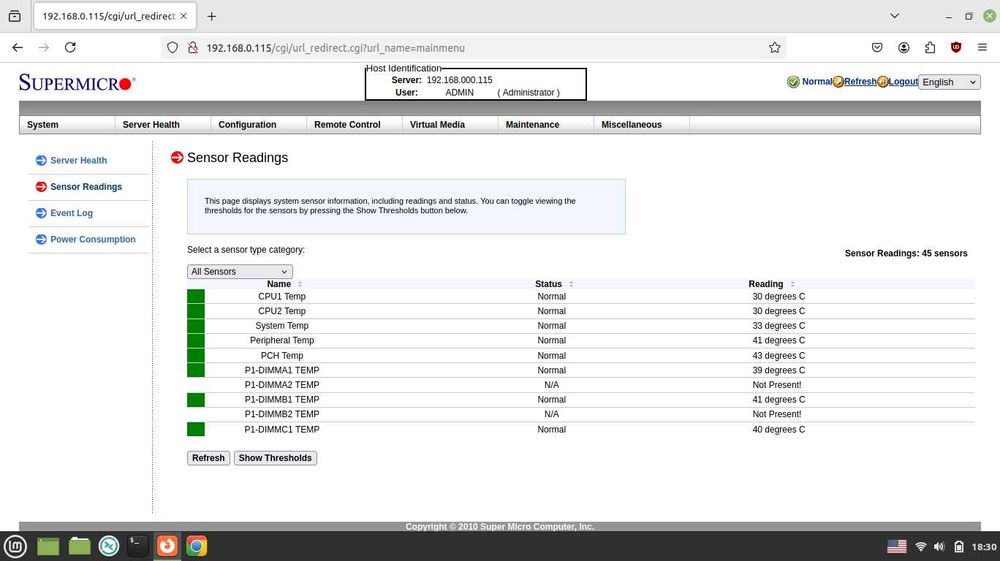The image size is (1000, 561).
Task: Click the Server Health arrow icon in sidebar
Action: 41,160
